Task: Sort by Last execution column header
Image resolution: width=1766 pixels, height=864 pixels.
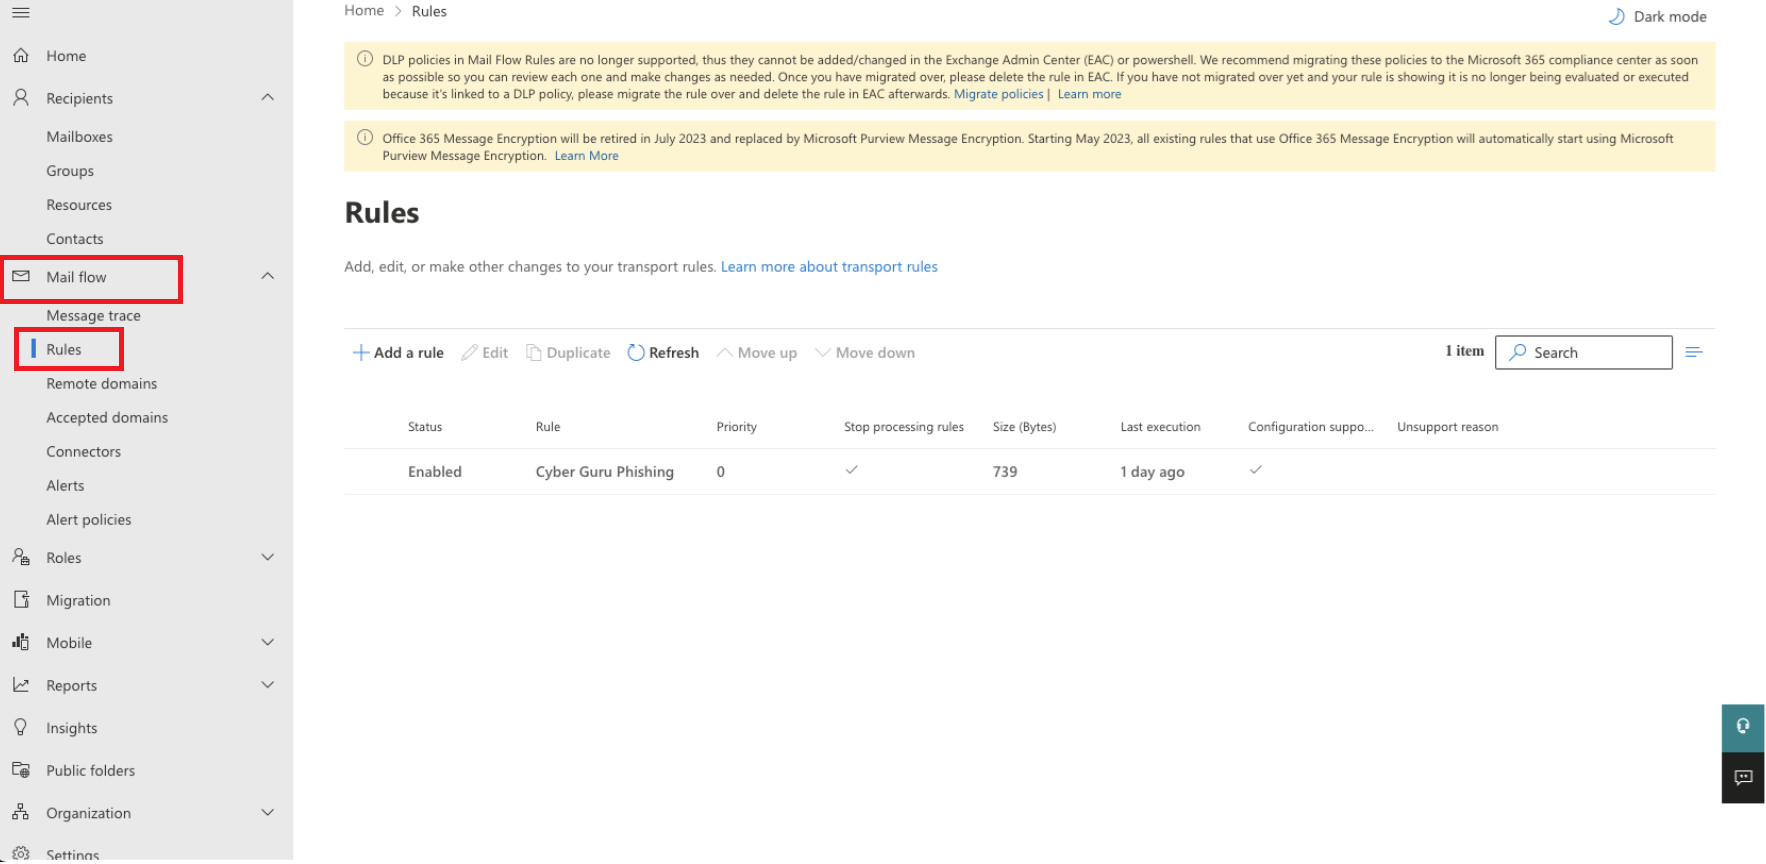Action: point(1160,427)
